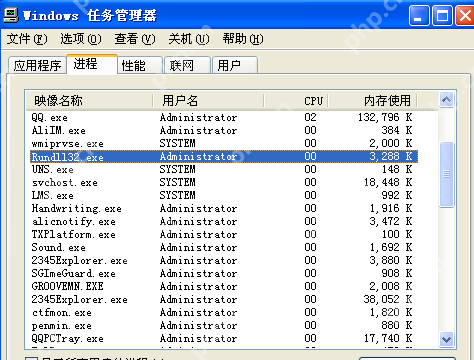
Task: Click the highlighted Rundll32.exe process
Action: coord(224,156)
